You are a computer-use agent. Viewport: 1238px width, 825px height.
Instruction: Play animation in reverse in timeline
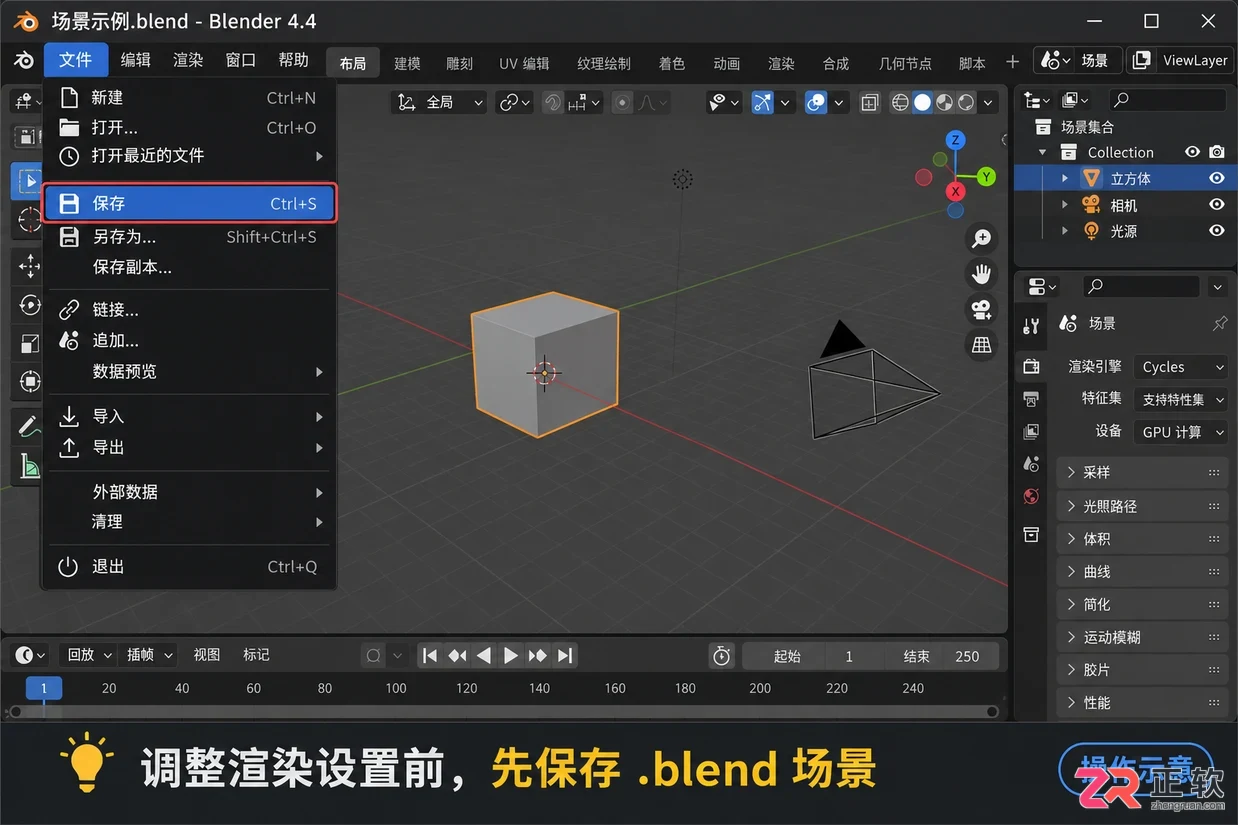(484, 656)
